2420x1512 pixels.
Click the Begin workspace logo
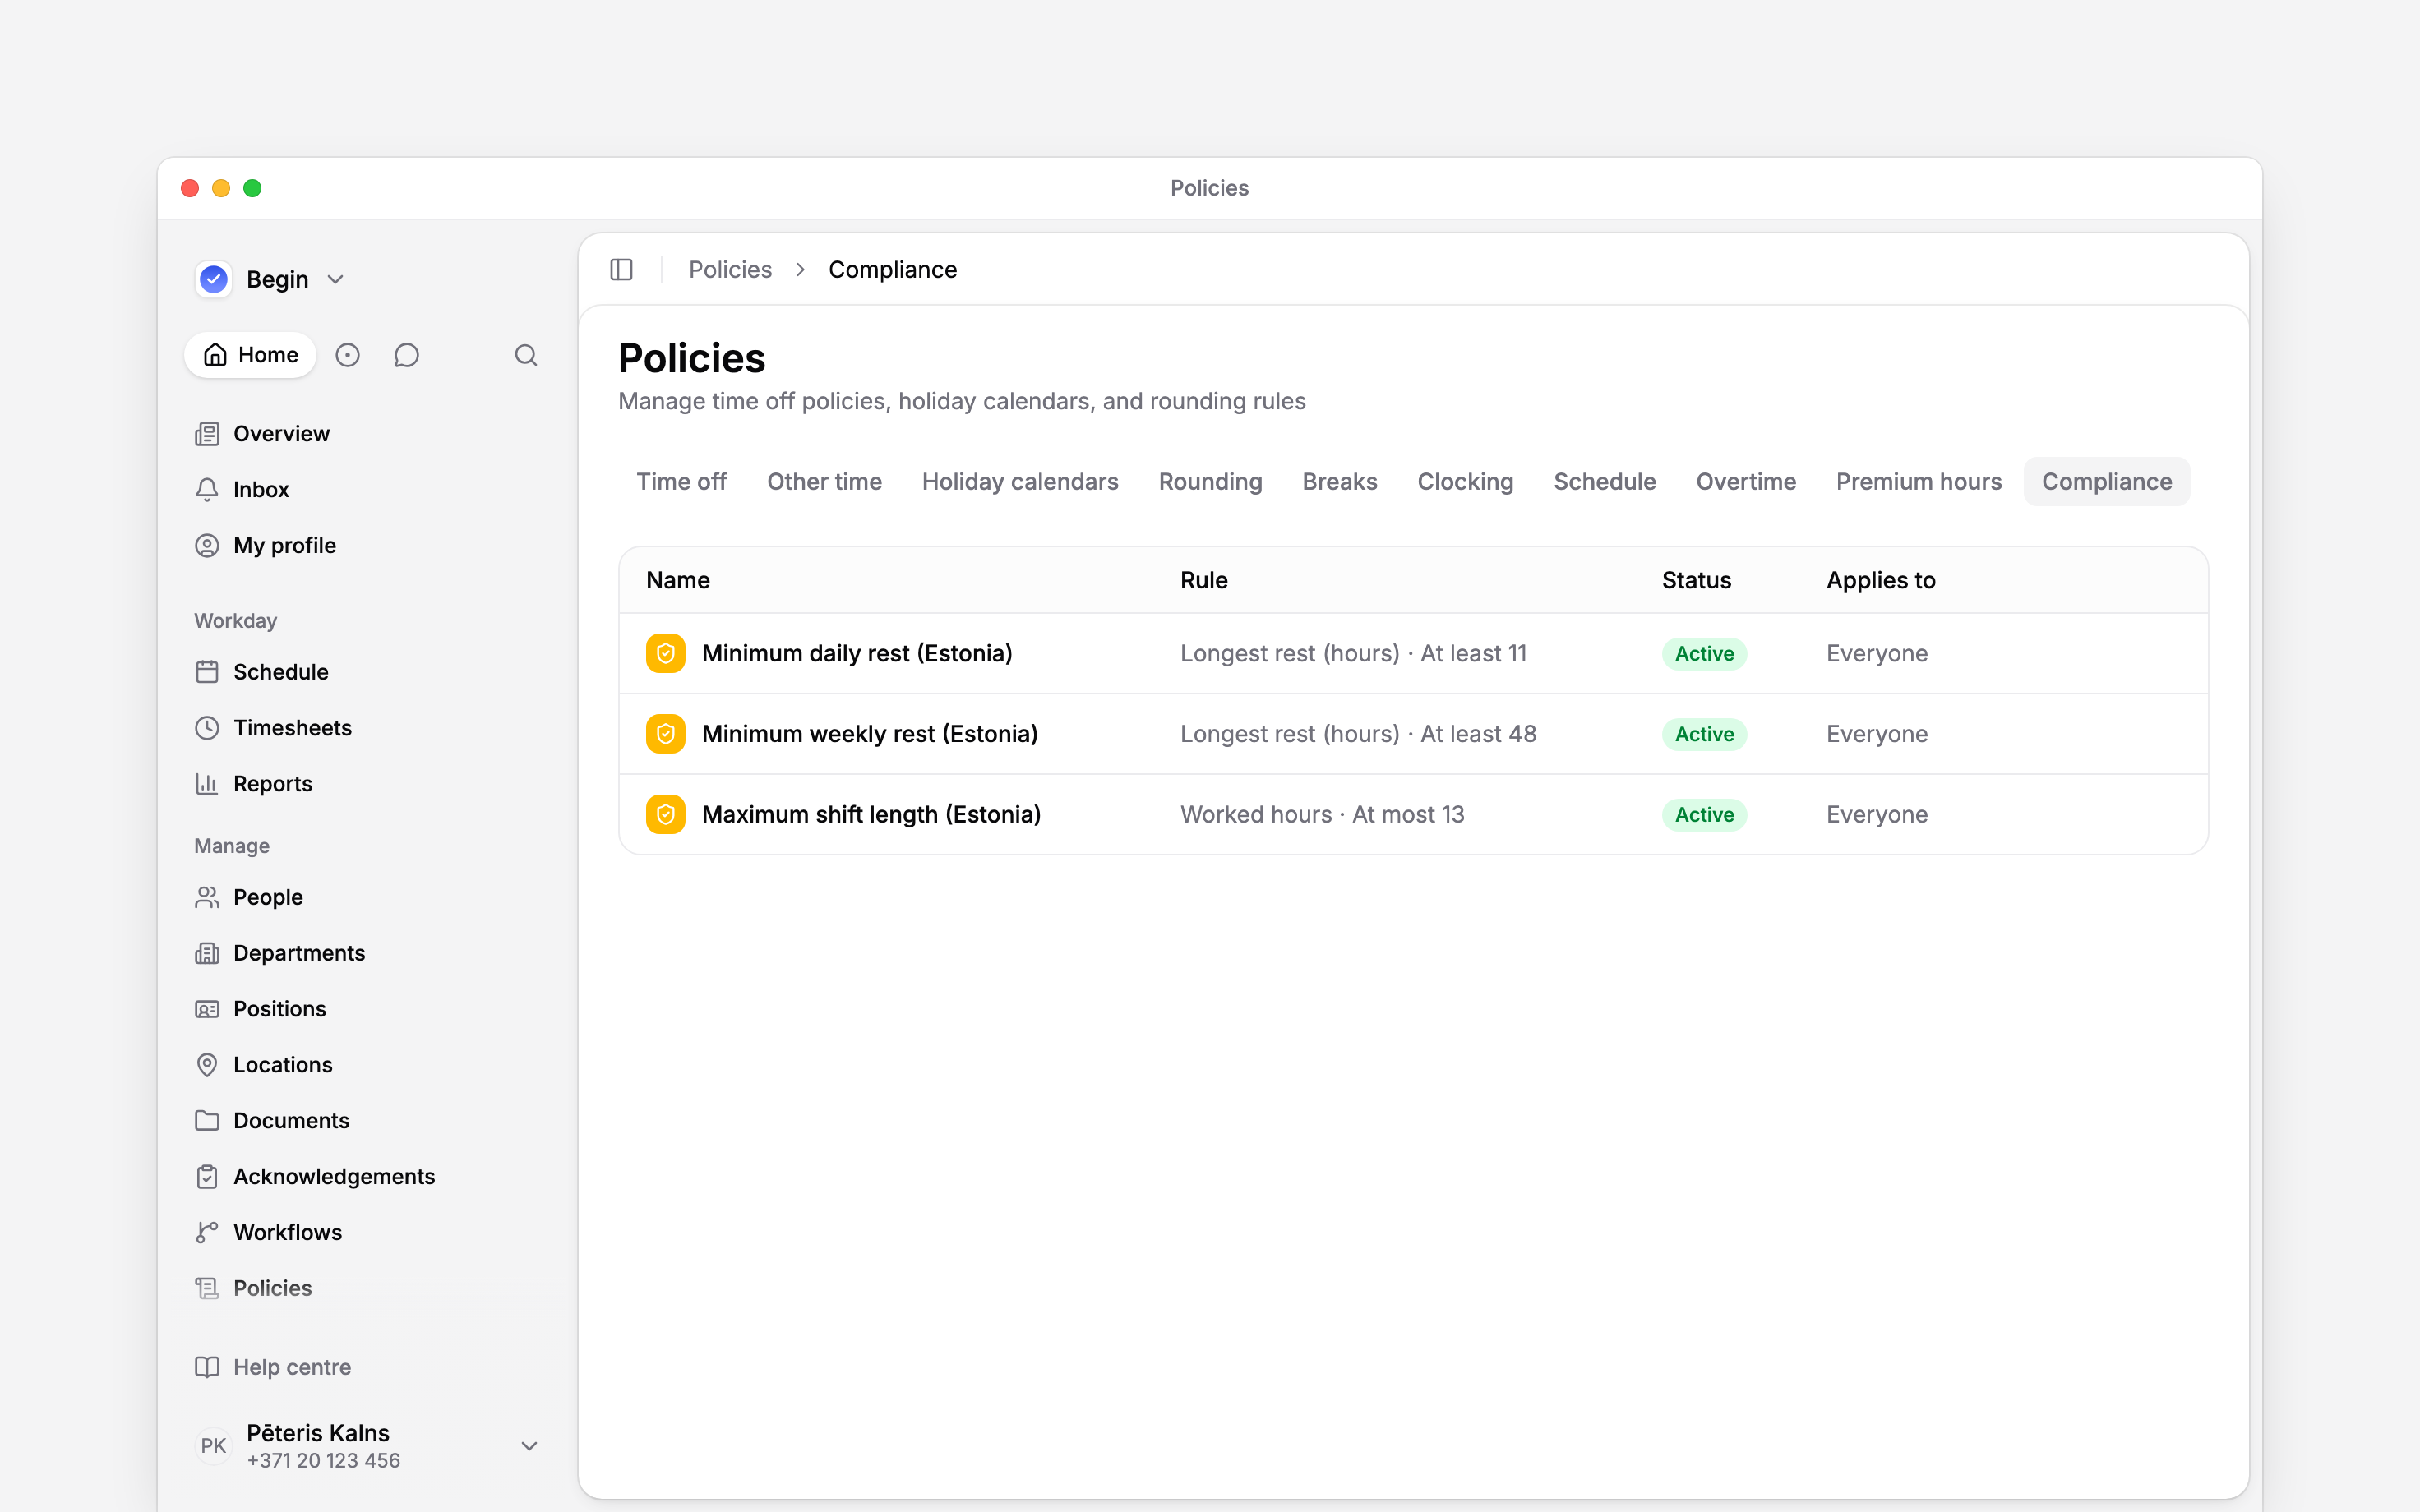click(x=214, y=279)
